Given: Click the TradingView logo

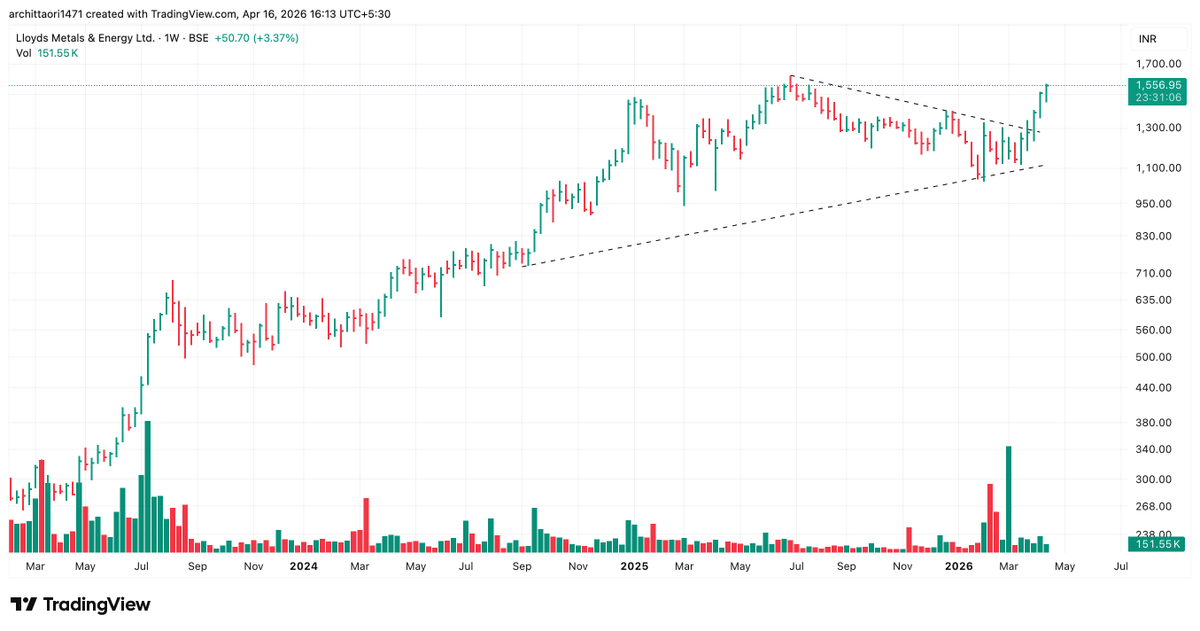Looking at the screenshot, I should 80,605.
